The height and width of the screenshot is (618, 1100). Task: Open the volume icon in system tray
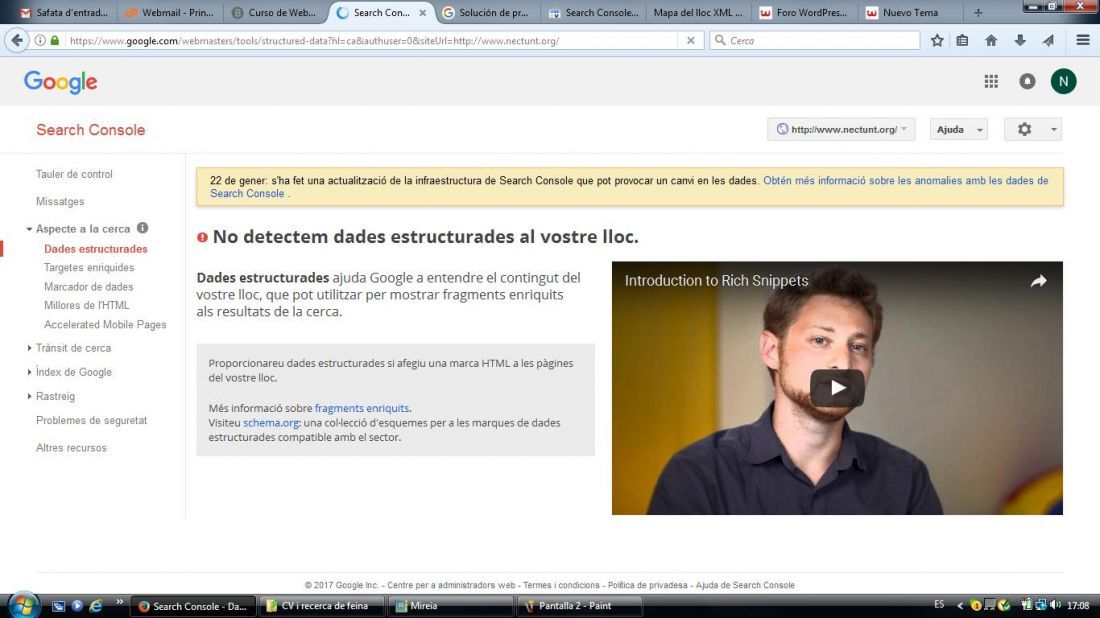click(x=1055, y=605)
